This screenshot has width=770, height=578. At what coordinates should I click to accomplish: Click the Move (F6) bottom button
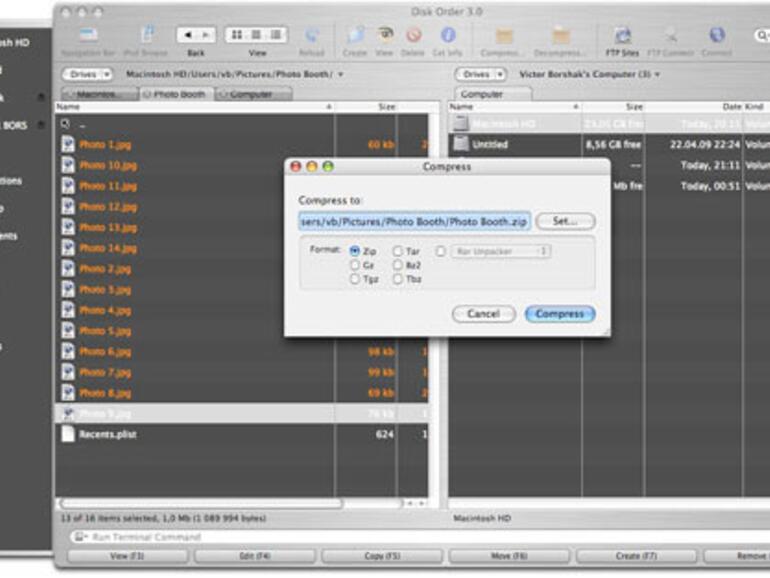[509, 556]
